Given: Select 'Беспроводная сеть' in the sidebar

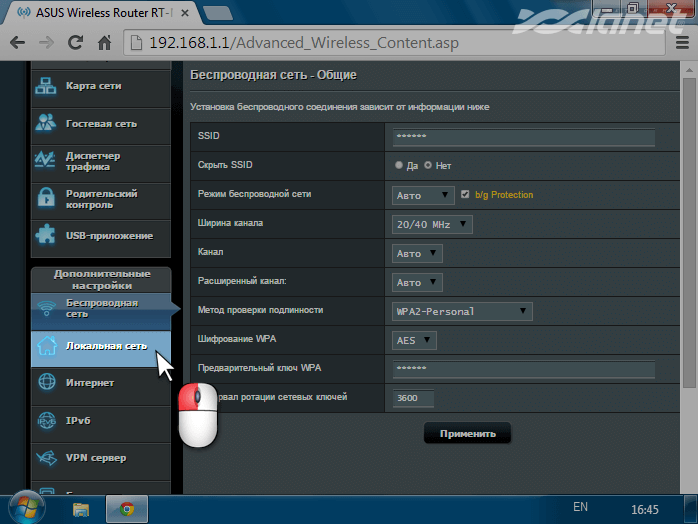Looking at the screenshot, I should click(100, 308).
